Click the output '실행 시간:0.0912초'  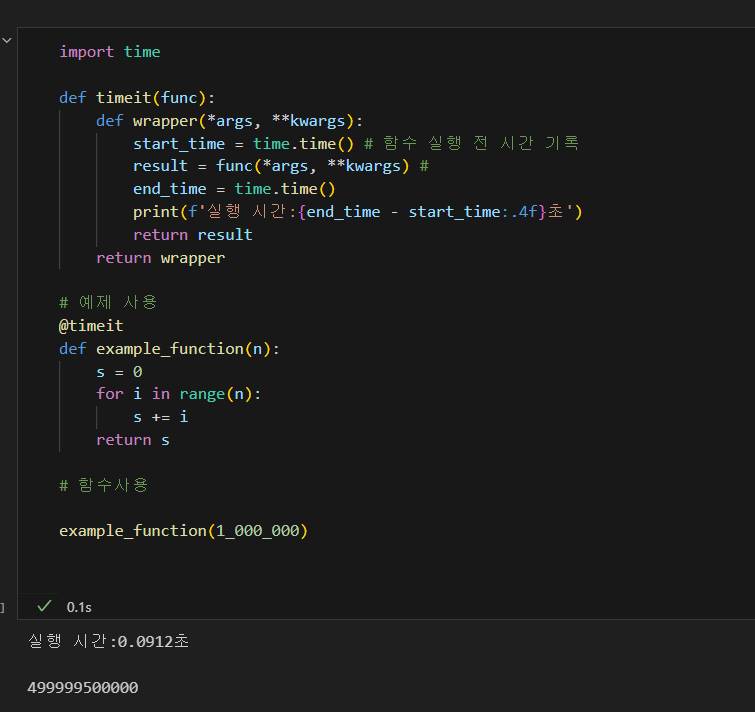[x=108, y=641]
